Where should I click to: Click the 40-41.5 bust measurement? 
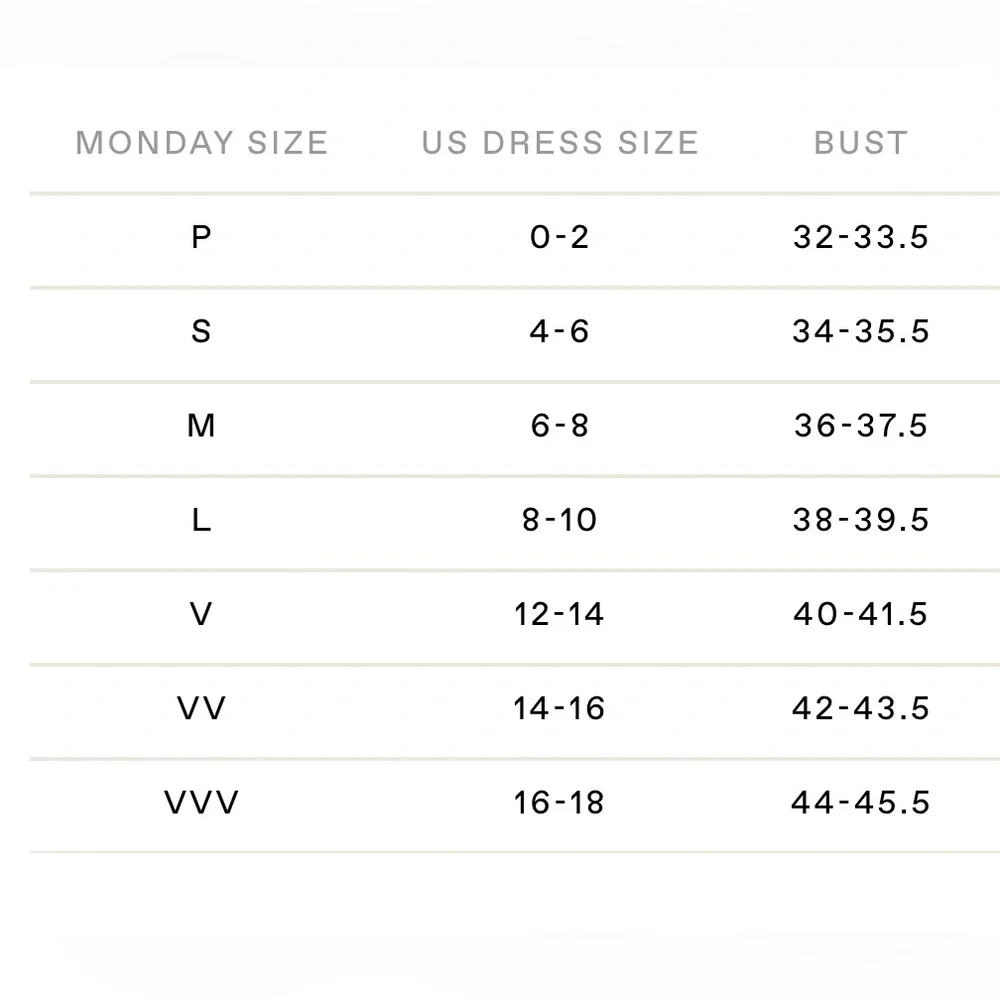[861, 614]
